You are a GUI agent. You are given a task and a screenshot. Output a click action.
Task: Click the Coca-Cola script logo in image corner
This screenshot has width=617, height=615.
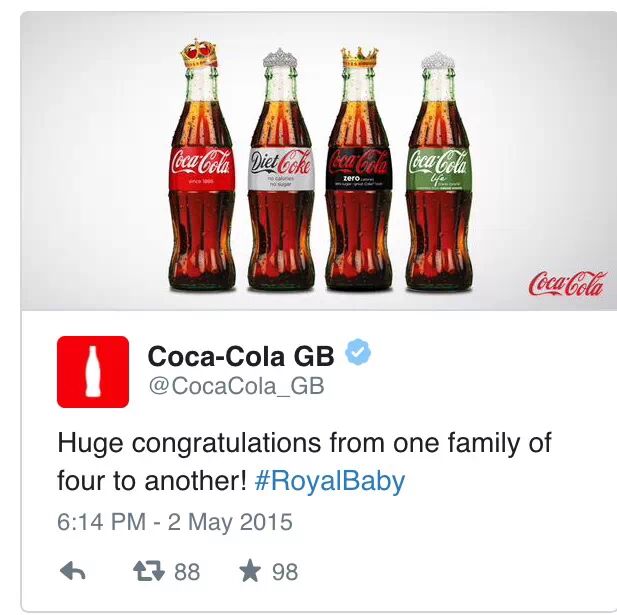tap(565, 285)
